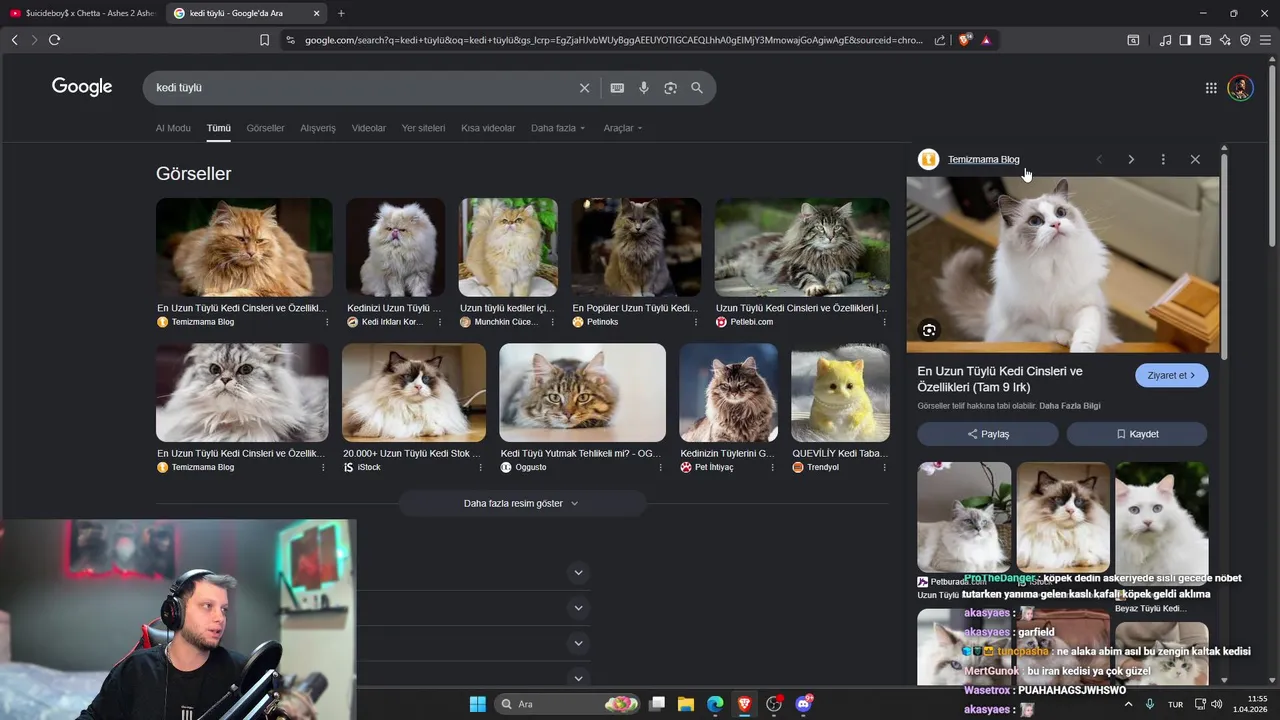Bookmark this page in the address bar
The image size is (1280, 720).
[264, 40]
